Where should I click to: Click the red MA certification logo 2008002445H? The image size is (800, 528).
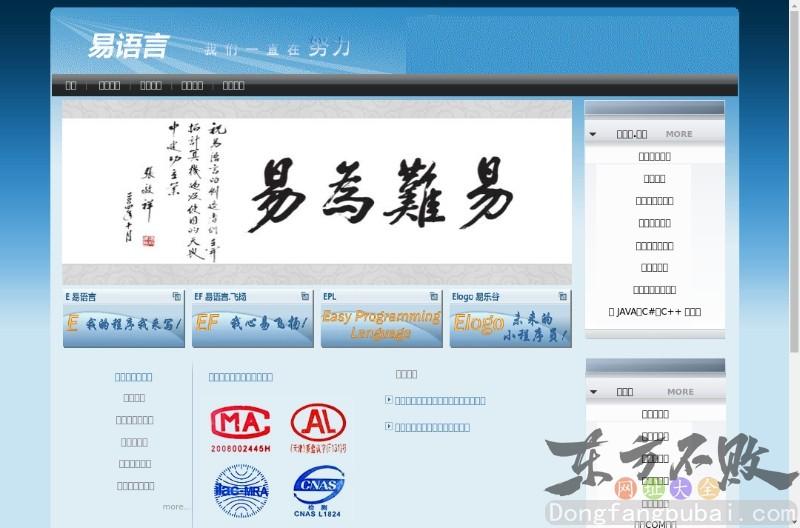(240, 429)
